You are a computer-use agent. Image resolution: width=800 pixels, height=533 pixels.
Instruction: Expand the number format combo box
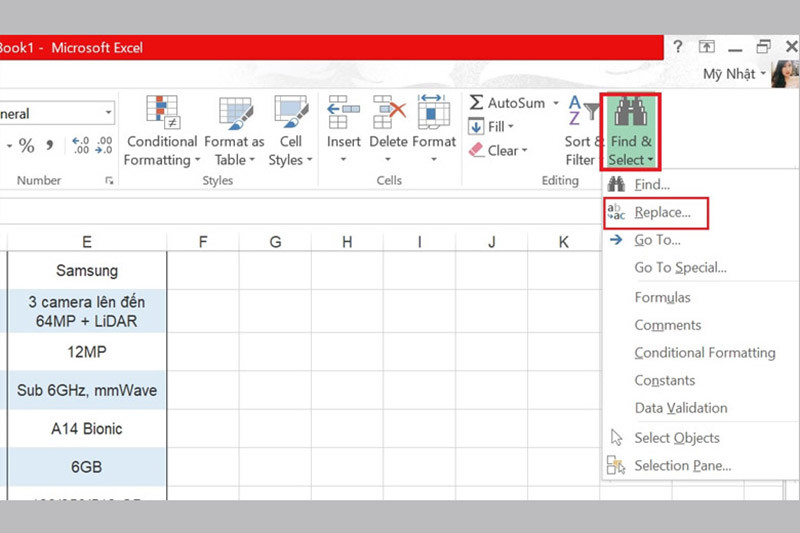pos(108,113)
